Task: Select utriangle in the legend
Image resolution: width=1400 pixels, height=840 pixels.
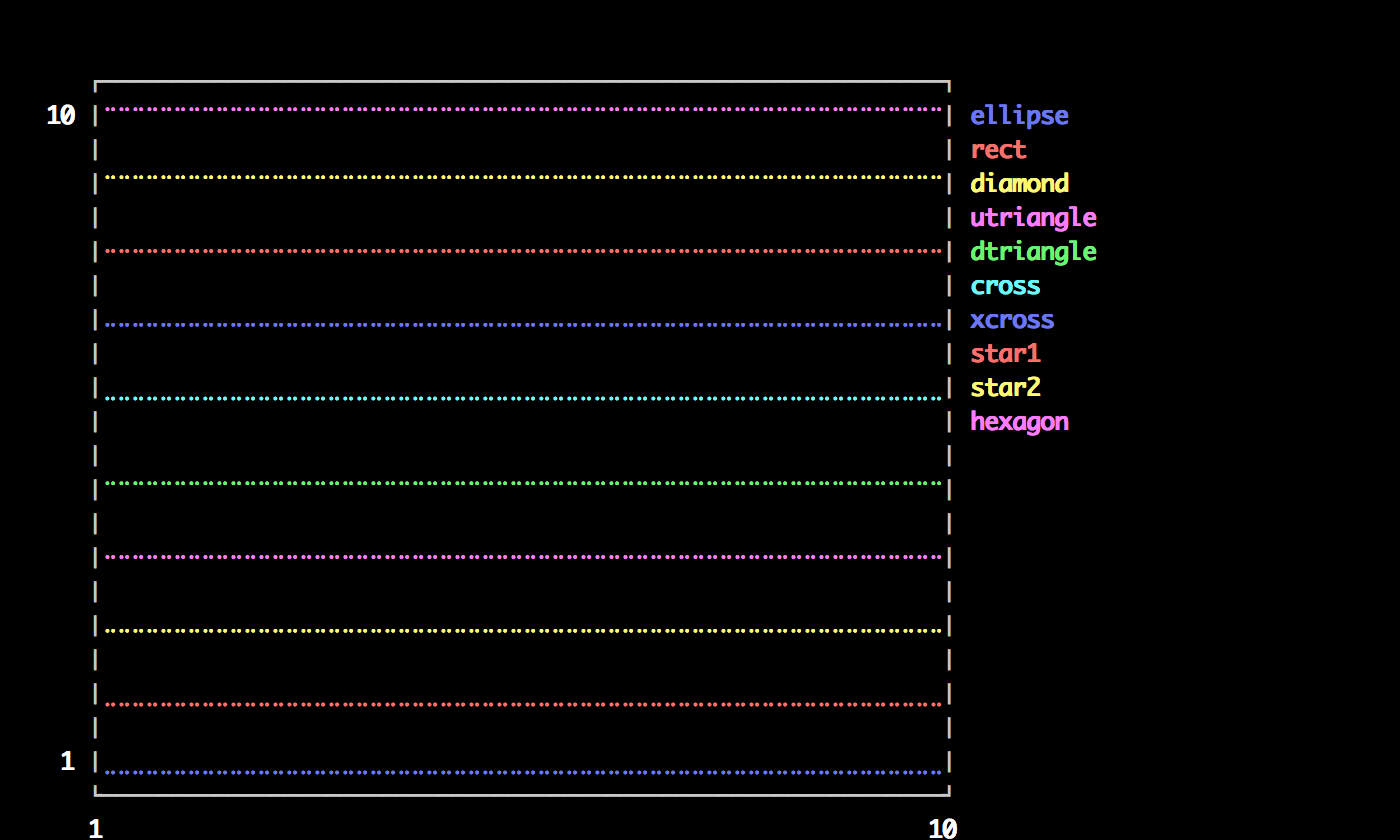Action: point(1033,218)
